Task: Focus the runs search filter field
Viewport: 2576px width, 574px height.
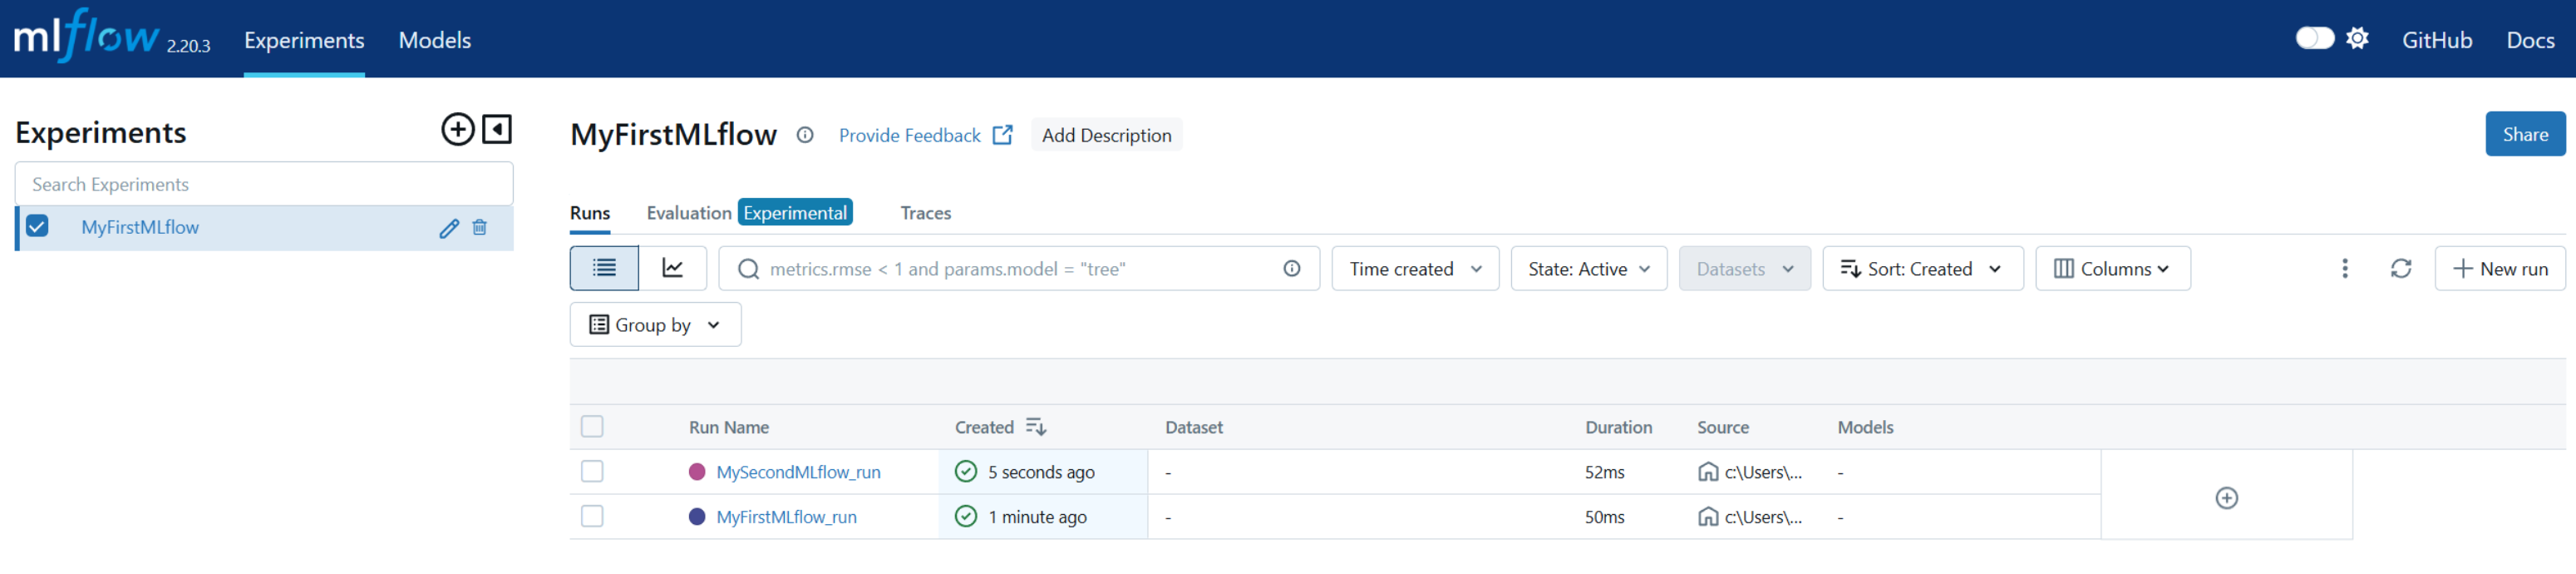Action: point(1019,269)
